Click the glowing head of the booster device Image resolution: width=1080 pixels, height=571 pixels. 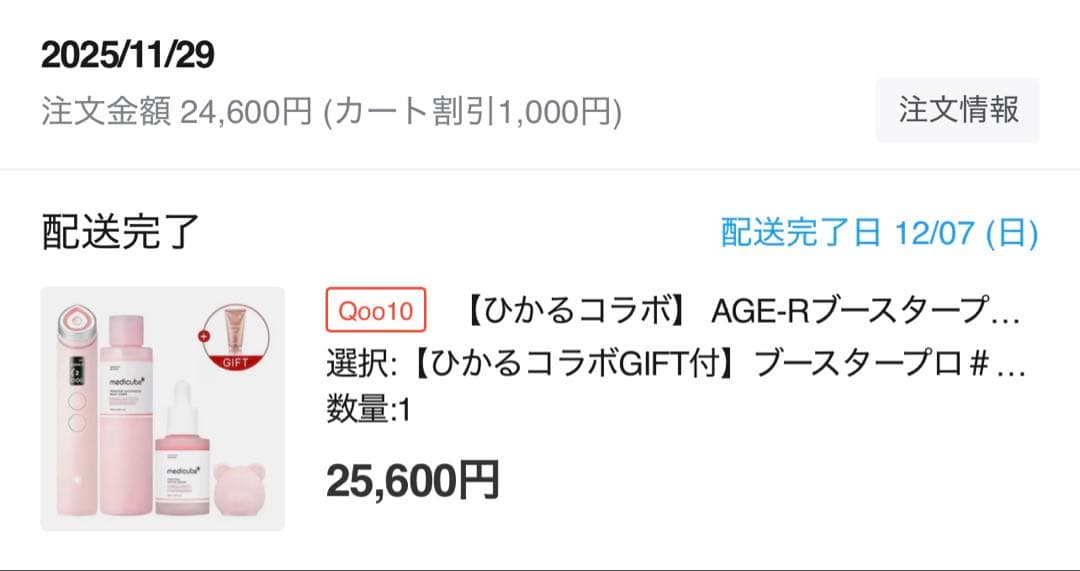(x=72, y=319)
